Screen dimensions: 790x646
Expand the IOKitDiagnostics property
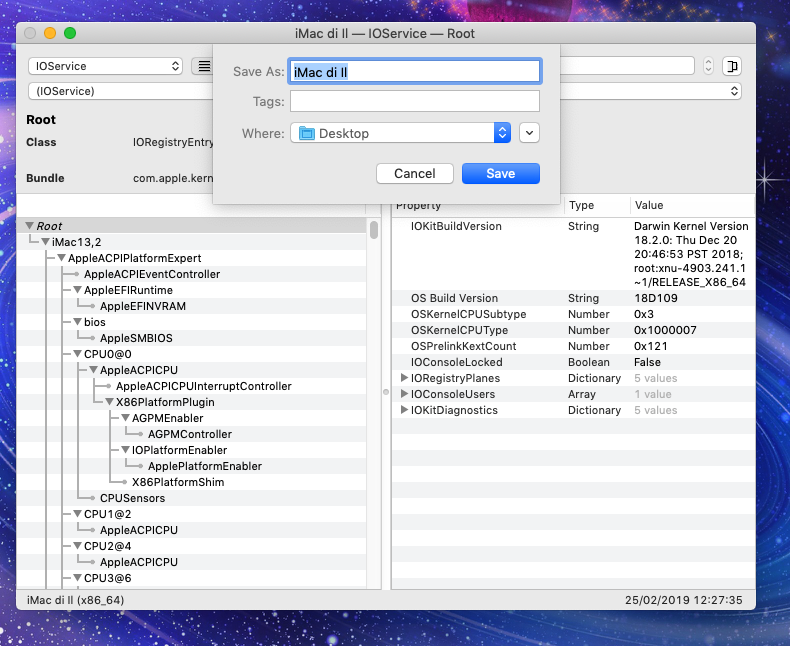(404, 410)
